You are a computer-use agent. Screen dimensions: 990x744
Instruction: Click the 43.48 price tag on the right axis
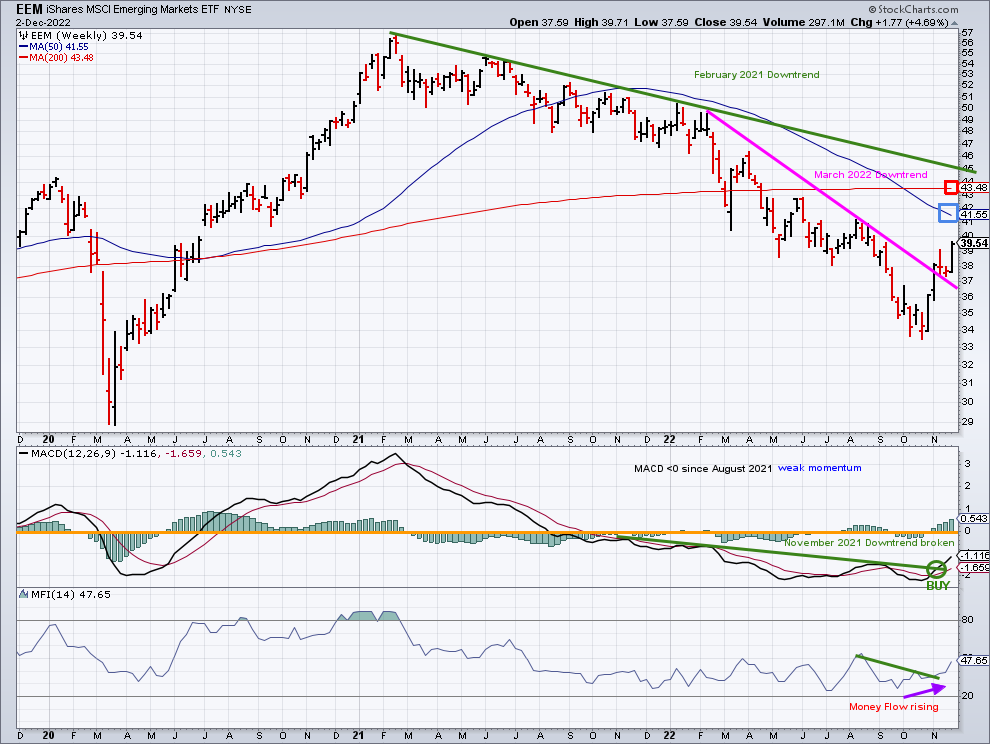(974, 188)
